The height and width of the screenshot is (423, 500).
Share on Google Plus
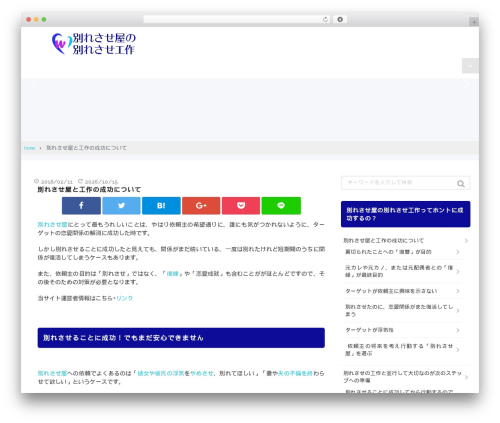tap(201, 206)
